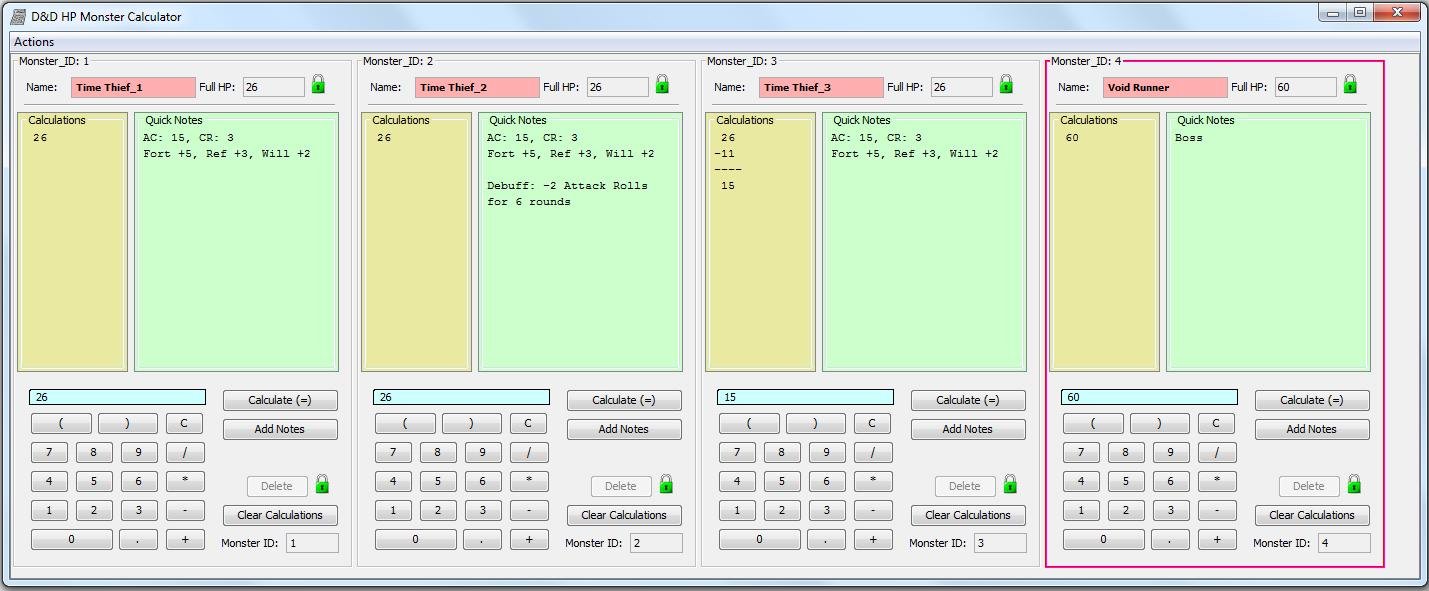The height and width of the screenshot is (591, 1429).
Task: Click Clear Calculations for Time Thief_3
Action: (x=967, y=515)
